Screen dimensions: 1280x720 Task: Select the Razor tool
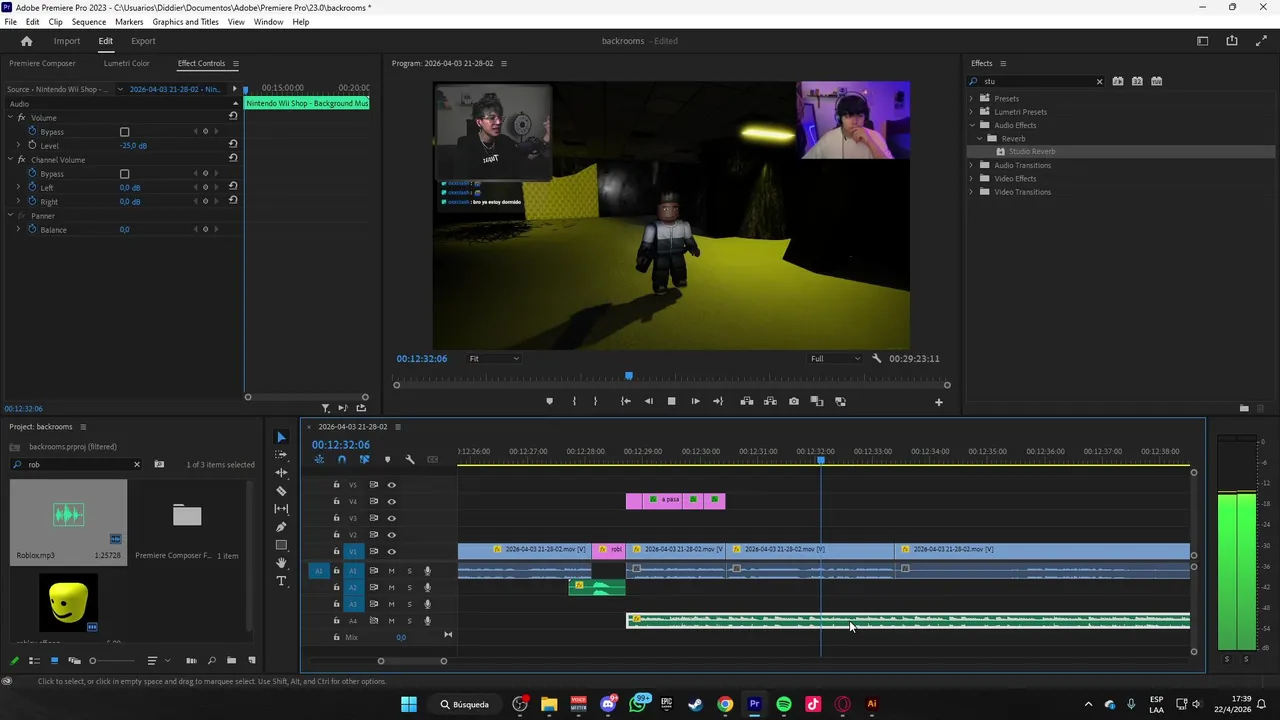(281, 491)
